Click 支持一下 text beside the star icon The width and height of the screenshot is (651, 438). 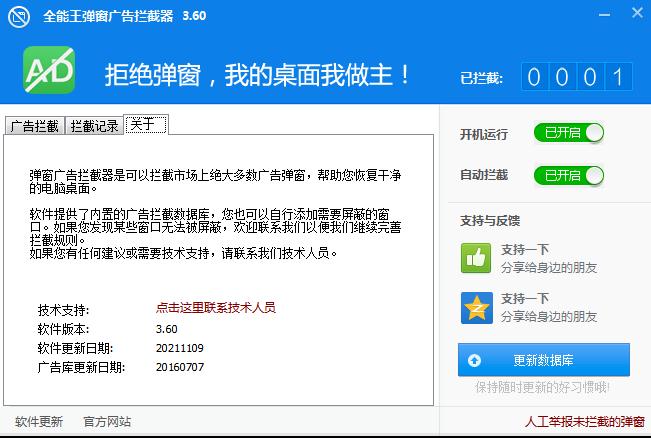(525, 298)
